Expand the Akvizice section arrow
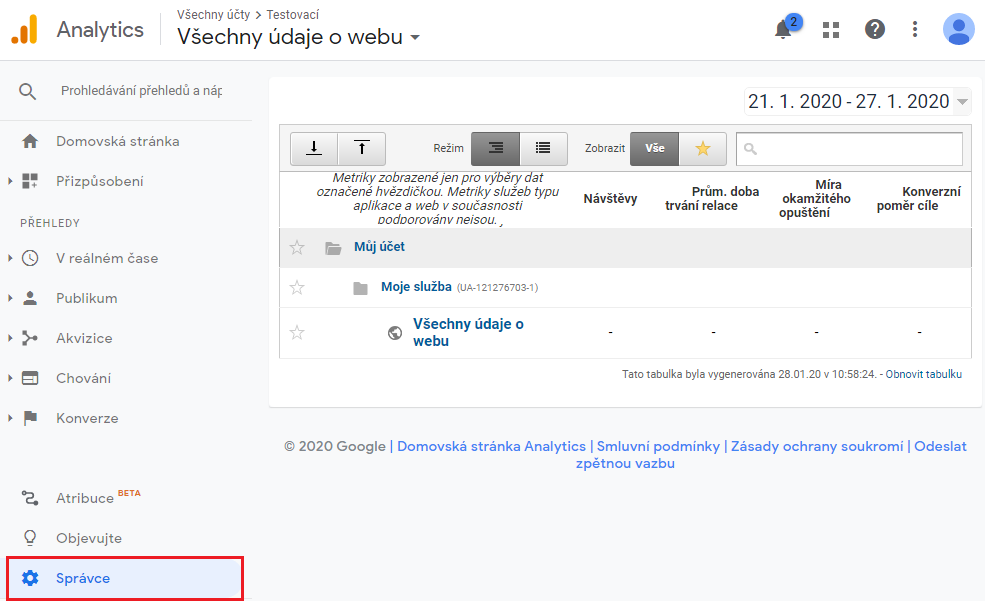The width and height of the screenshot is (985, 601). [10, 338]
